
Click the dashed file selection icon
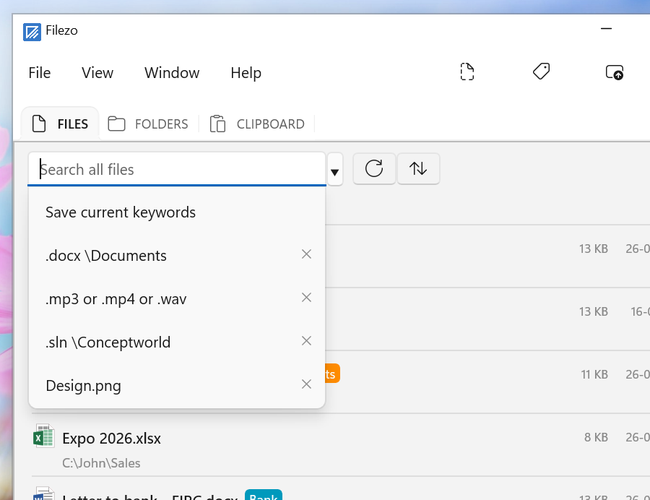click(467, 72)
